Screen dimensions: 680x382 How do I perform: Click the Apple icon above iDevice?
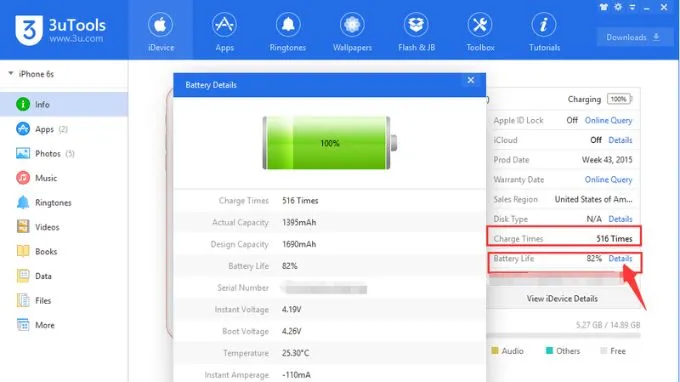160,25
